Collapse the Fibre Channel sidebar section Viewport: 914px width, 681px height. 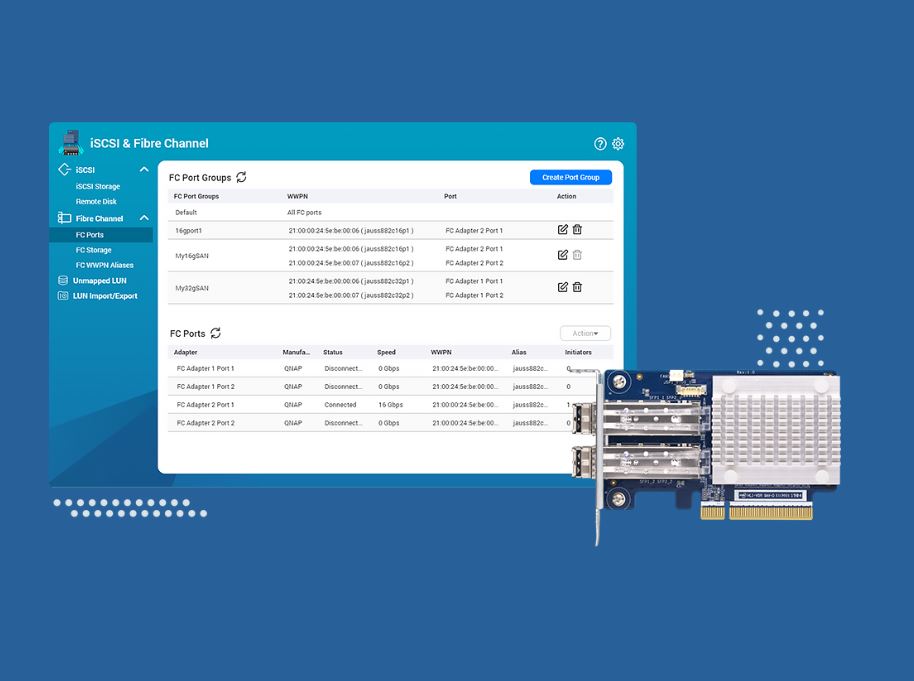point(144,218)
